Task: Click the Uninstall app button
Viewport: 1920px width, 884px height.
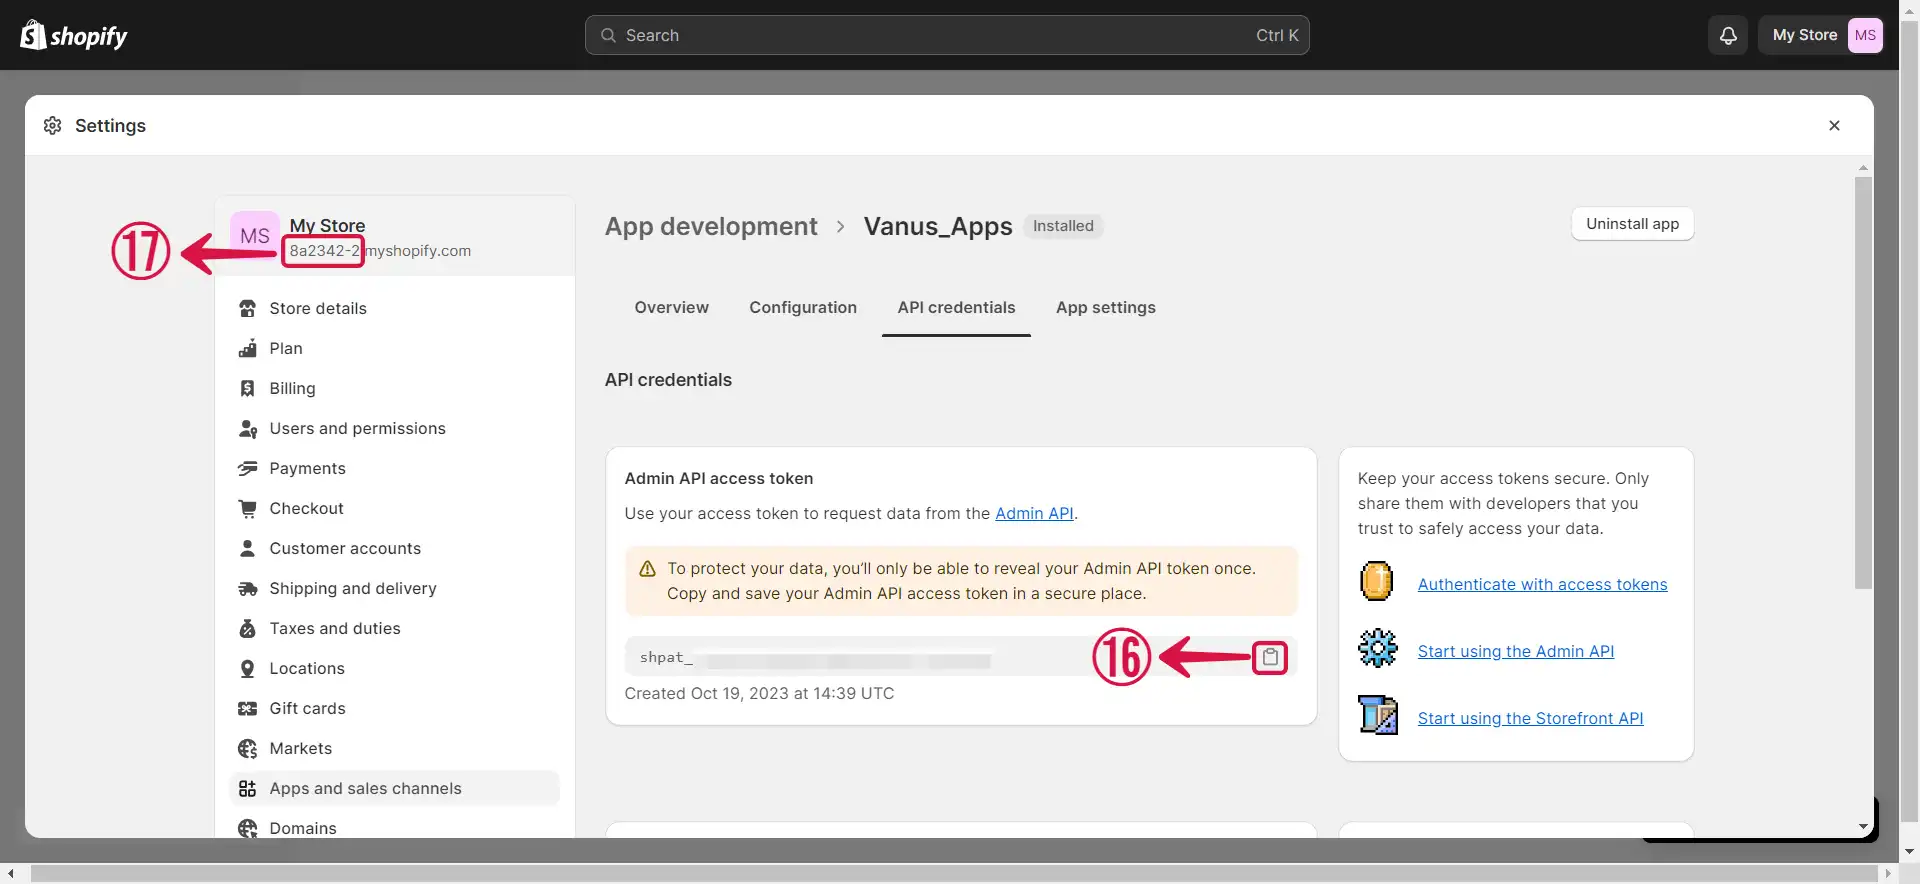Action: (1632, 224)
